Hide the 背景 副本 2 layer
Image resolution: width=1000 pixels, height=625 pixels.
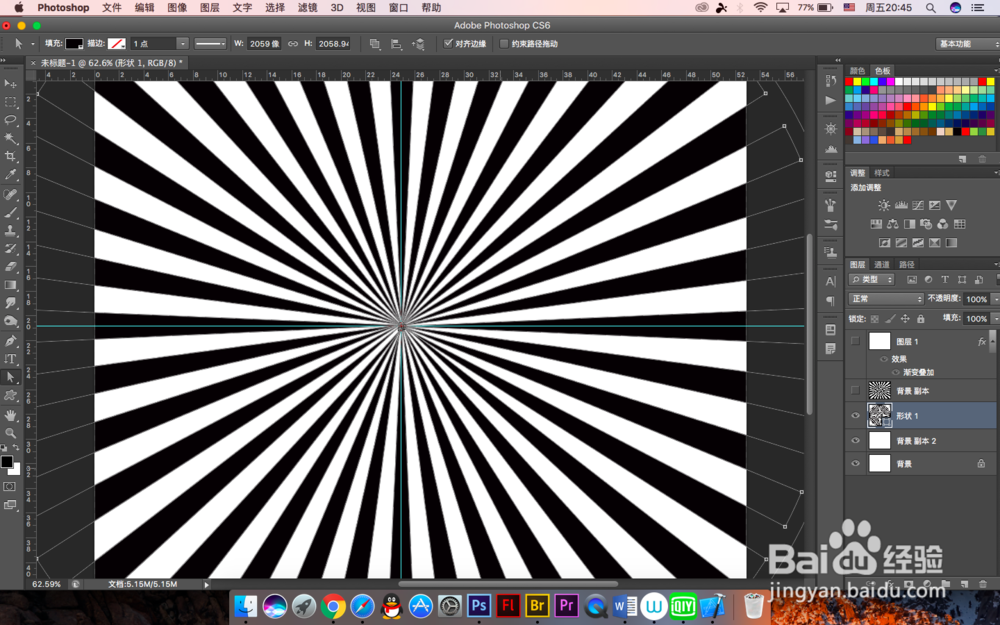pyautogui.click(x=855, y=441)
